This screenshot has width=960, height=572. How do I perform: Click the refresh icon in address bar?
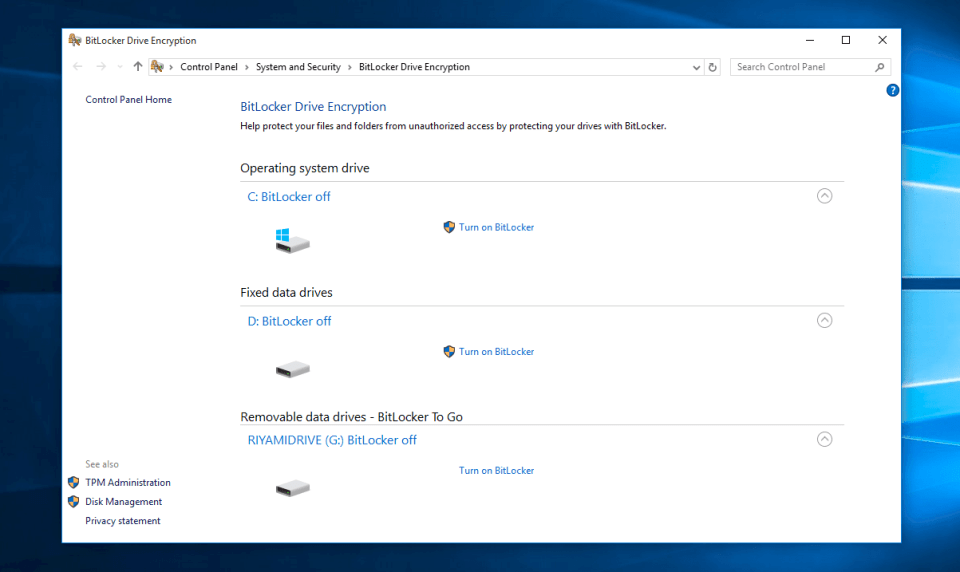(712, 67)
